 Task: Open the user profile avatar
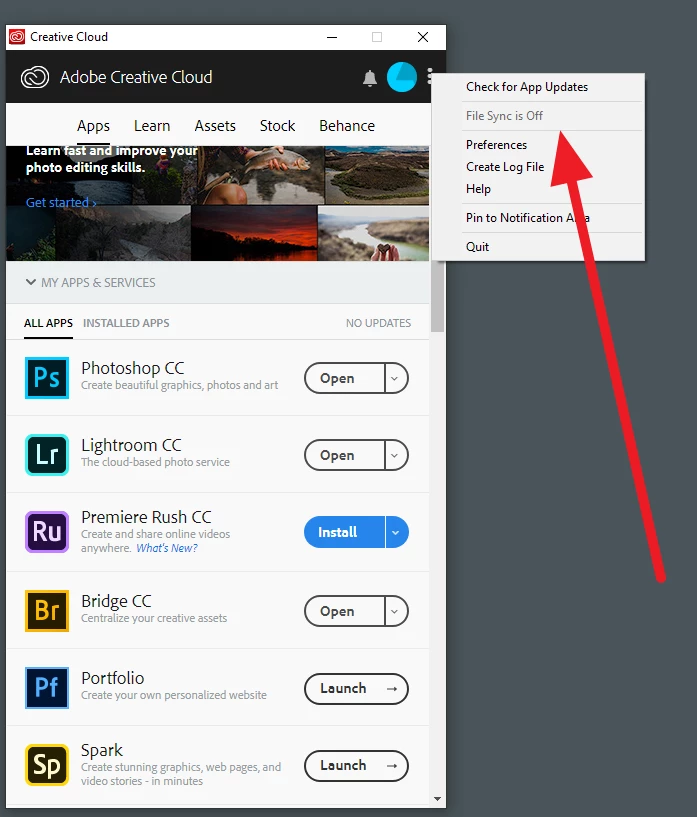pos(402,77)
